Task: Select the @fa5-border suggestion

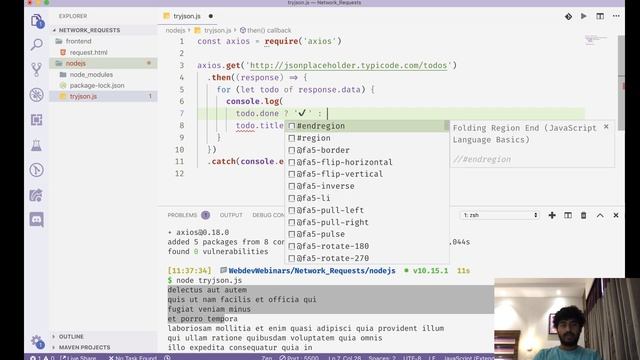Action: pyautogui.click(x=367, y=150)
